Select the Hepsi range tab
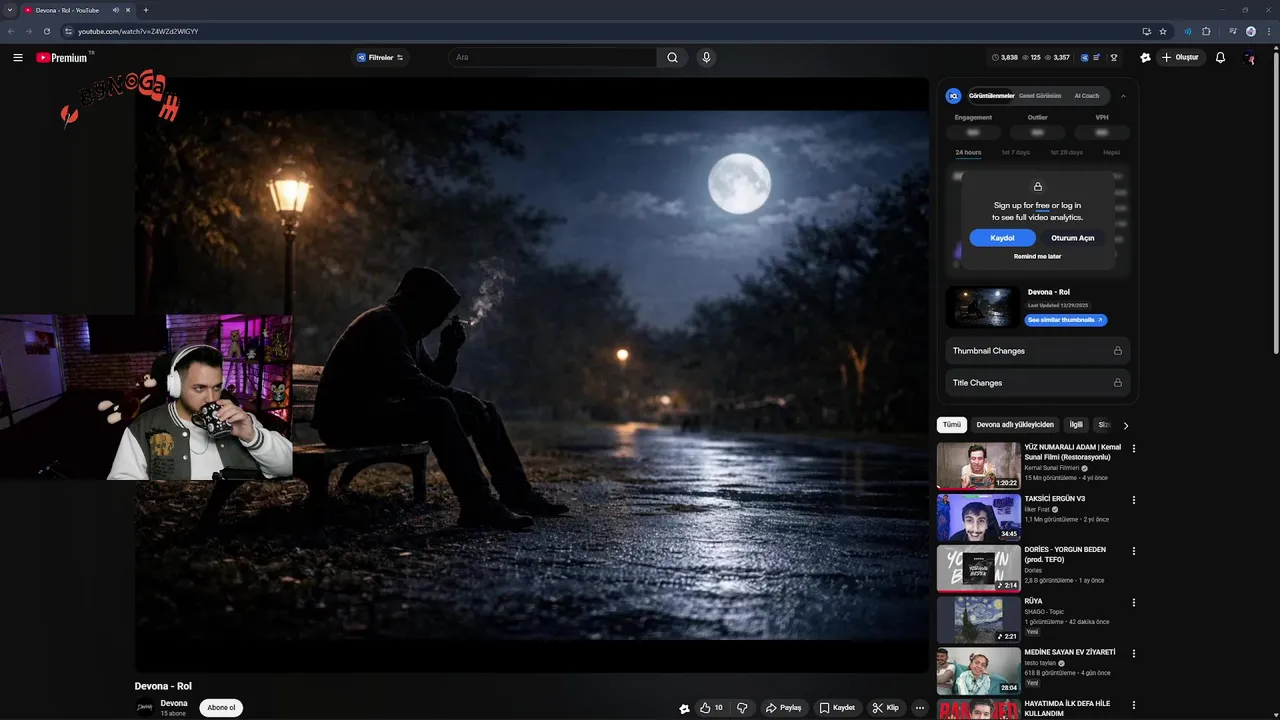This screenshot has width=1280, height=720. coord(1111,153)
